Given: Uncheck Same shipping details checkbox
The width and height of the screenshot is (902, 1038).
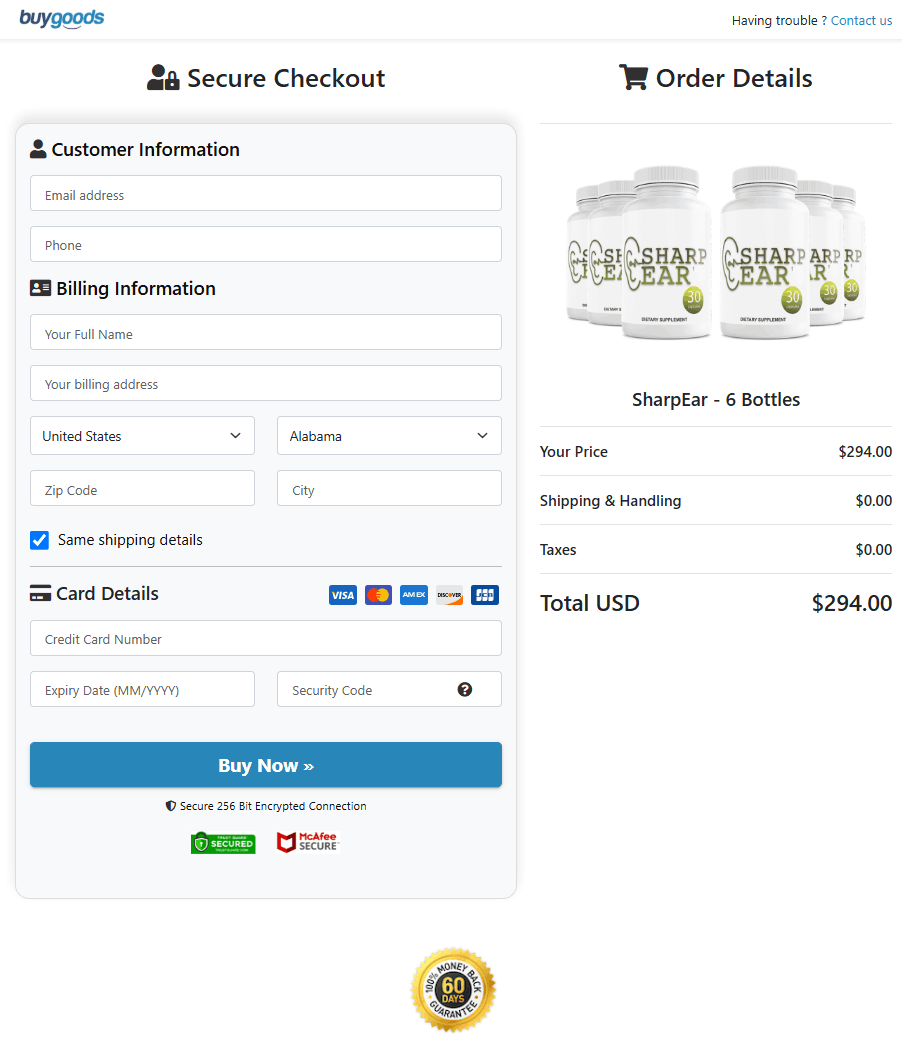Looking at the screenshot, I should (40, 540).
